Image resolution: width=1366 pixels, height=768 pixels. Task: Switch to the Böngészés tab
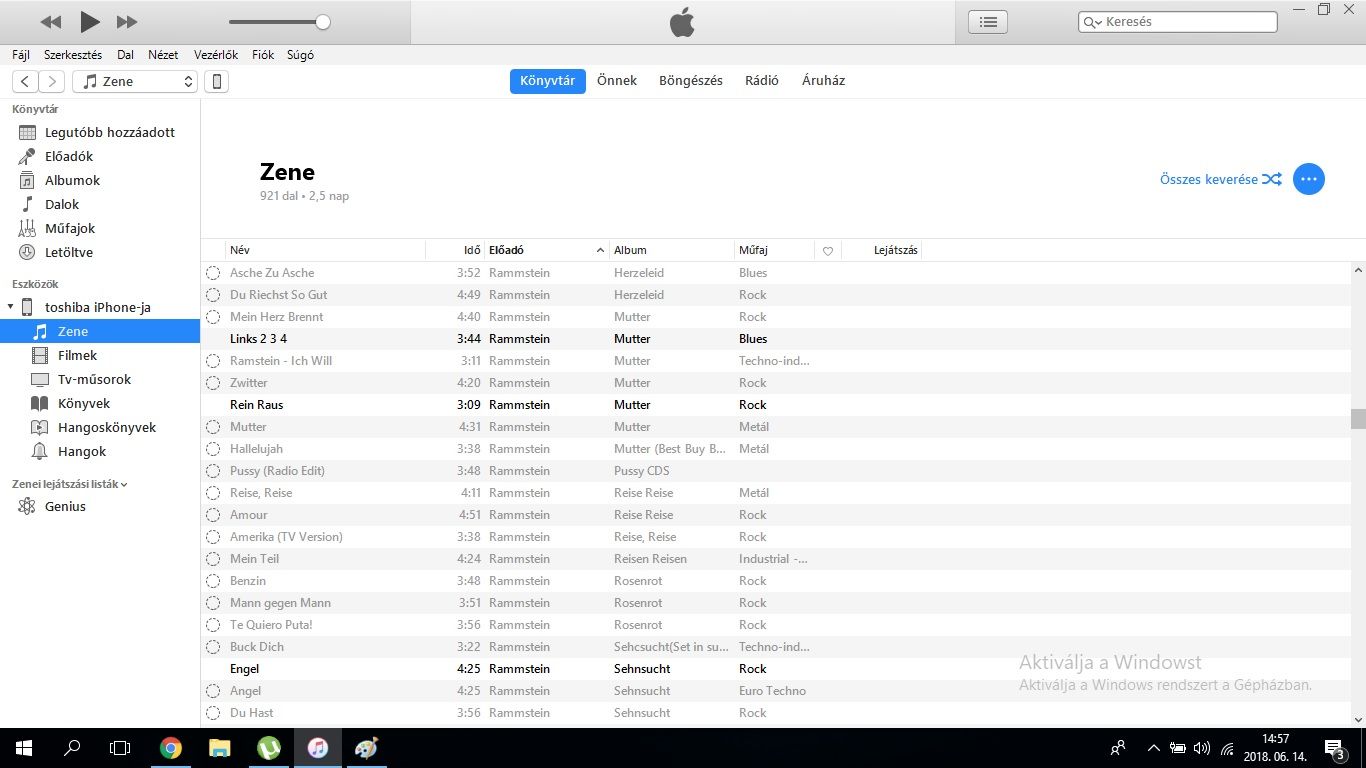click(x=690, y=81)
